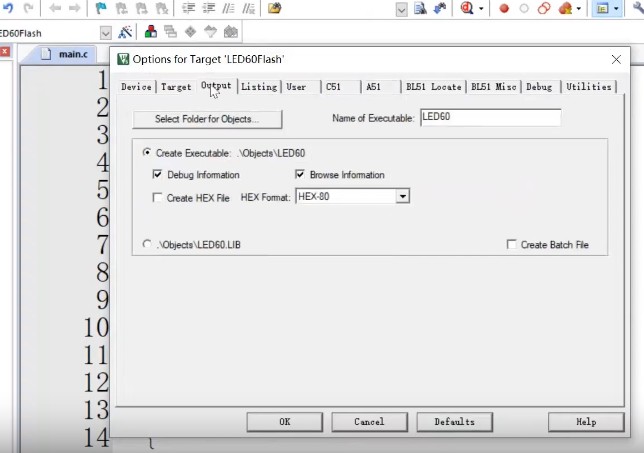
Task: Open the Target tab
Action: coord(176,87)
